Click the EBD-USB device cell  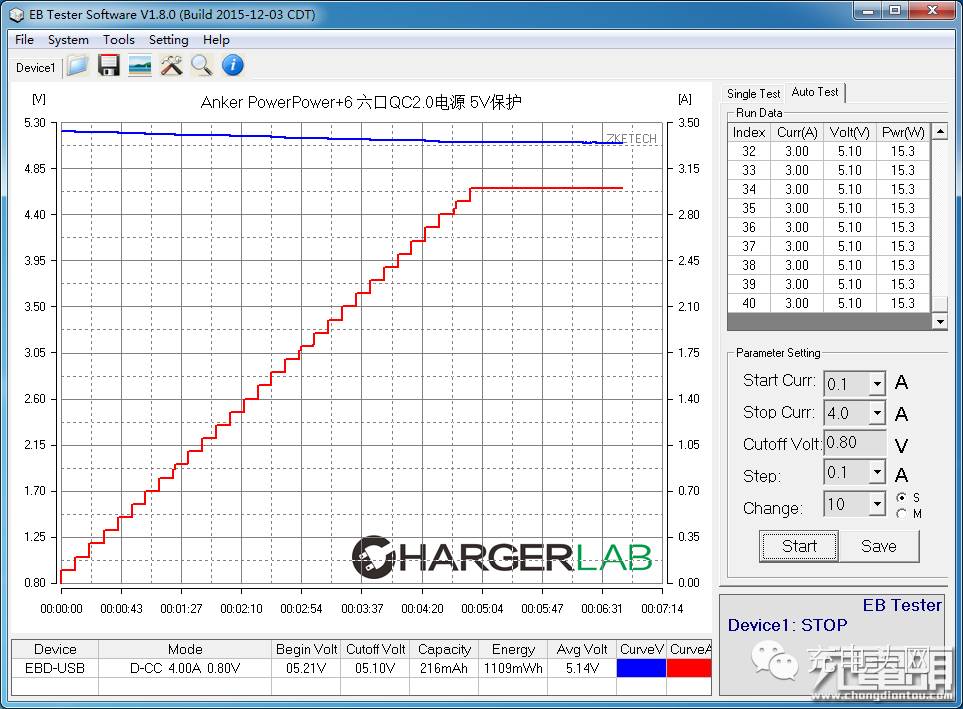pyautogui.click(x=55, y=668)
